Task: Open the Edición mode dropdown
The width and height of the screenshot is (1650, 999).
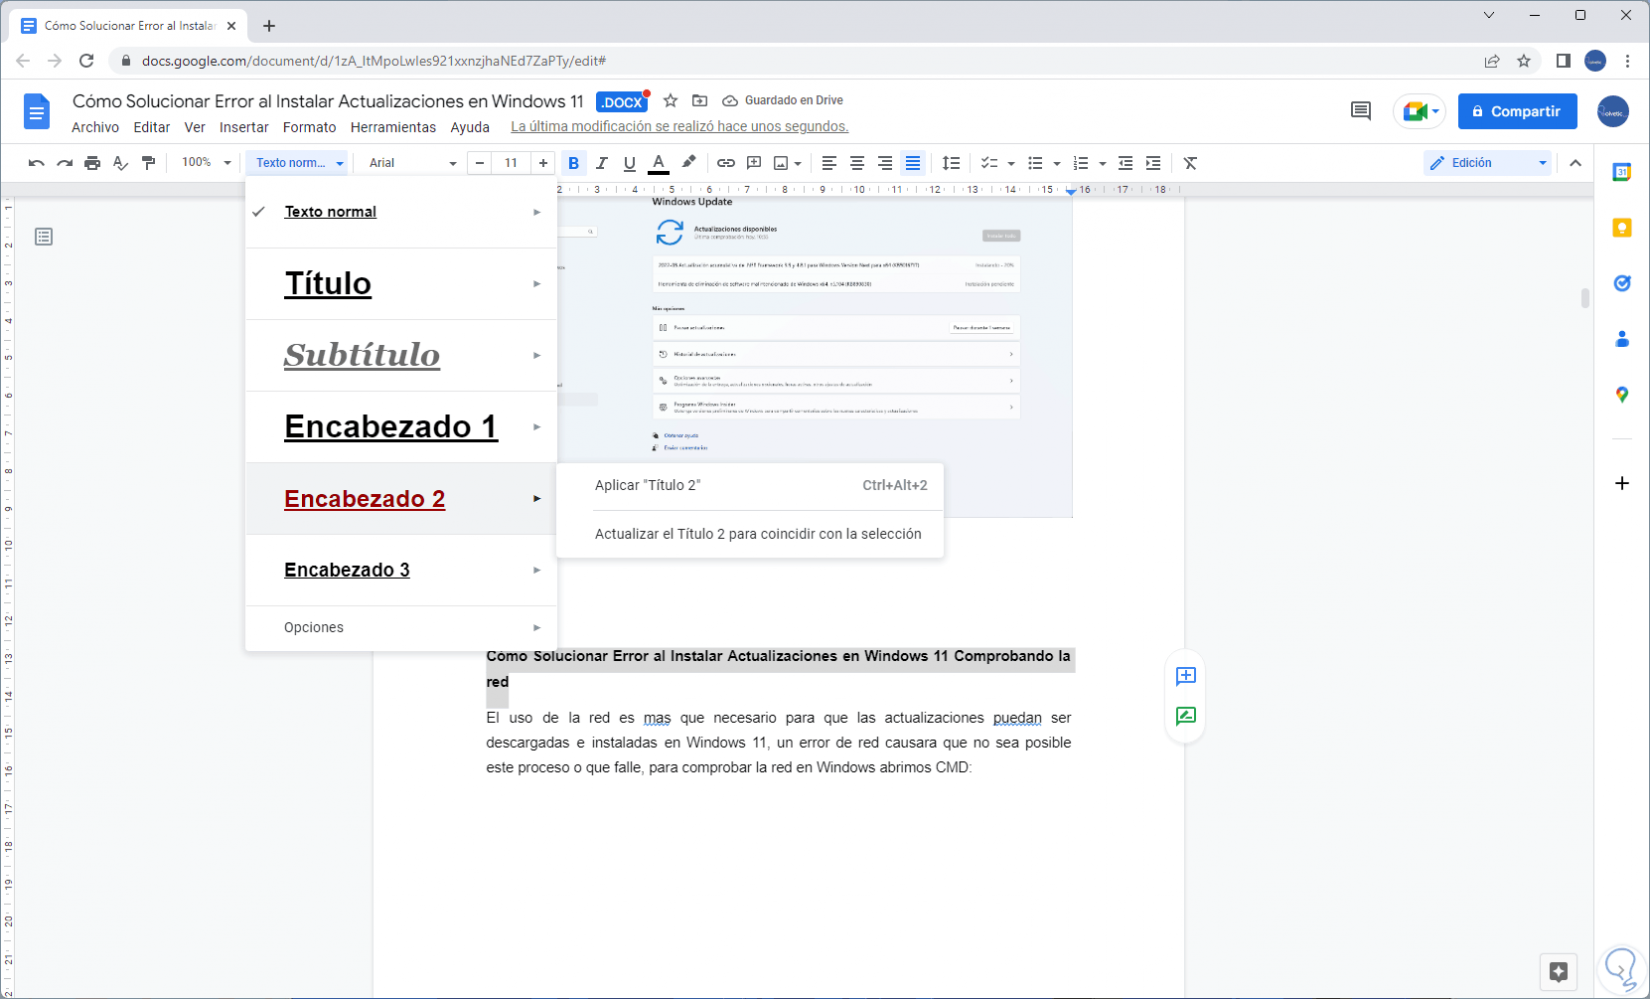Action: [1488, 163]
